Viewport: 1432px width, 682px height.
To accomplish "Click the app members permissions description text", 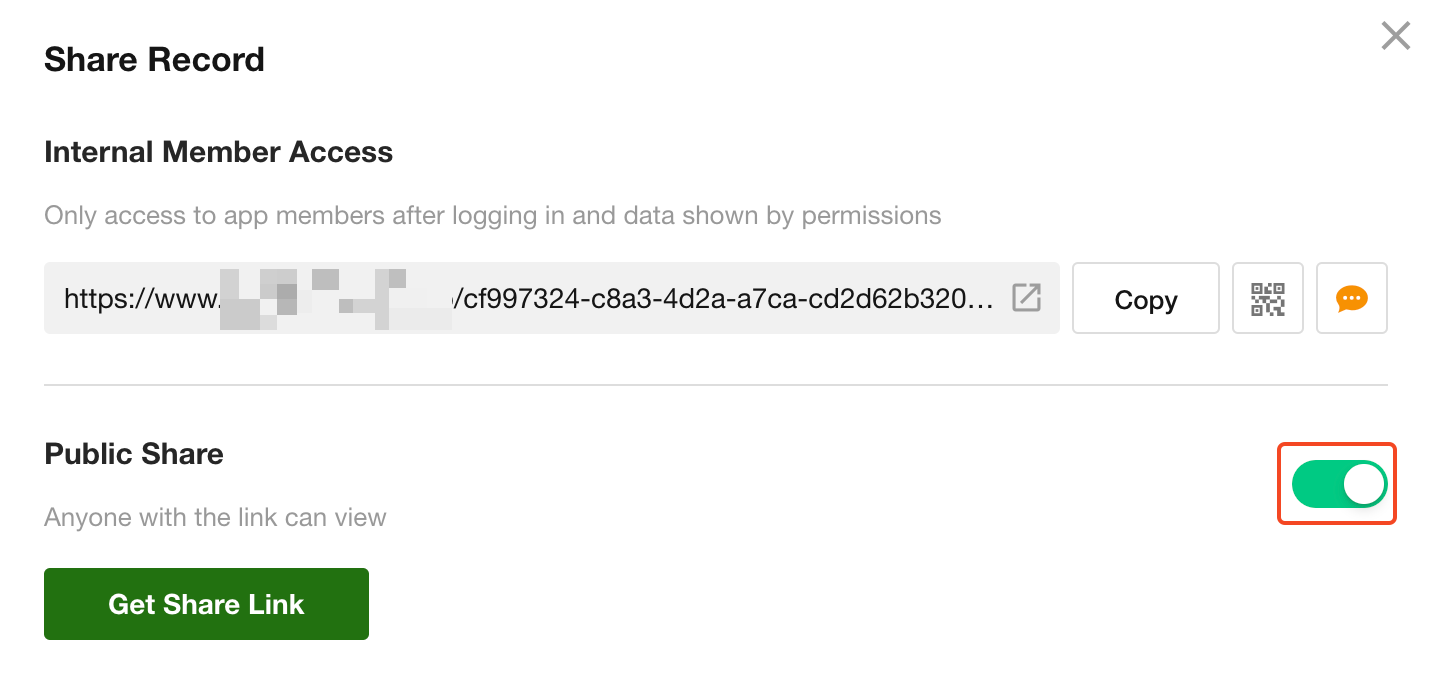I will tap(492, 215).
